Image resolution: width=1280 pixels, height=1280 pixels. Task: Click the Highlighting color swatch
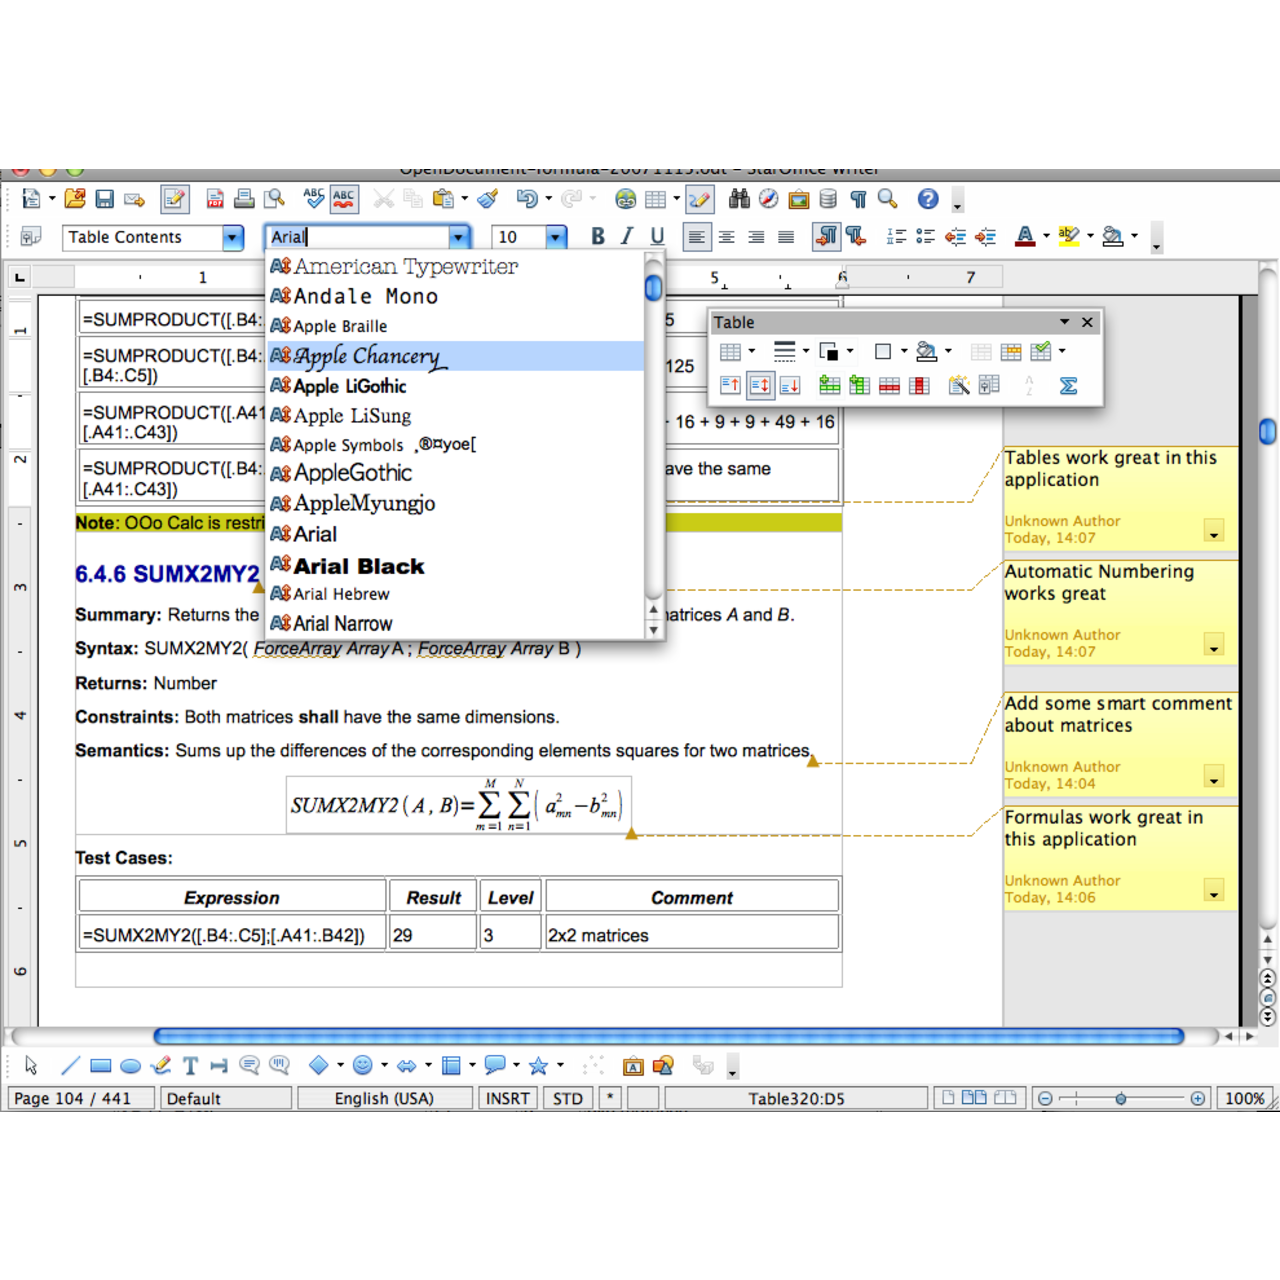1069,237
